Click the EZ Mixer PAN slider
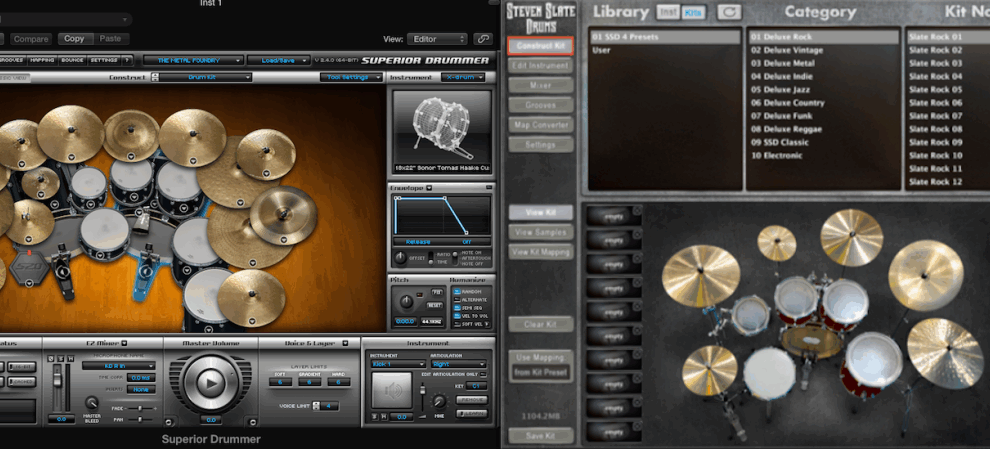 tap(140, 419)
